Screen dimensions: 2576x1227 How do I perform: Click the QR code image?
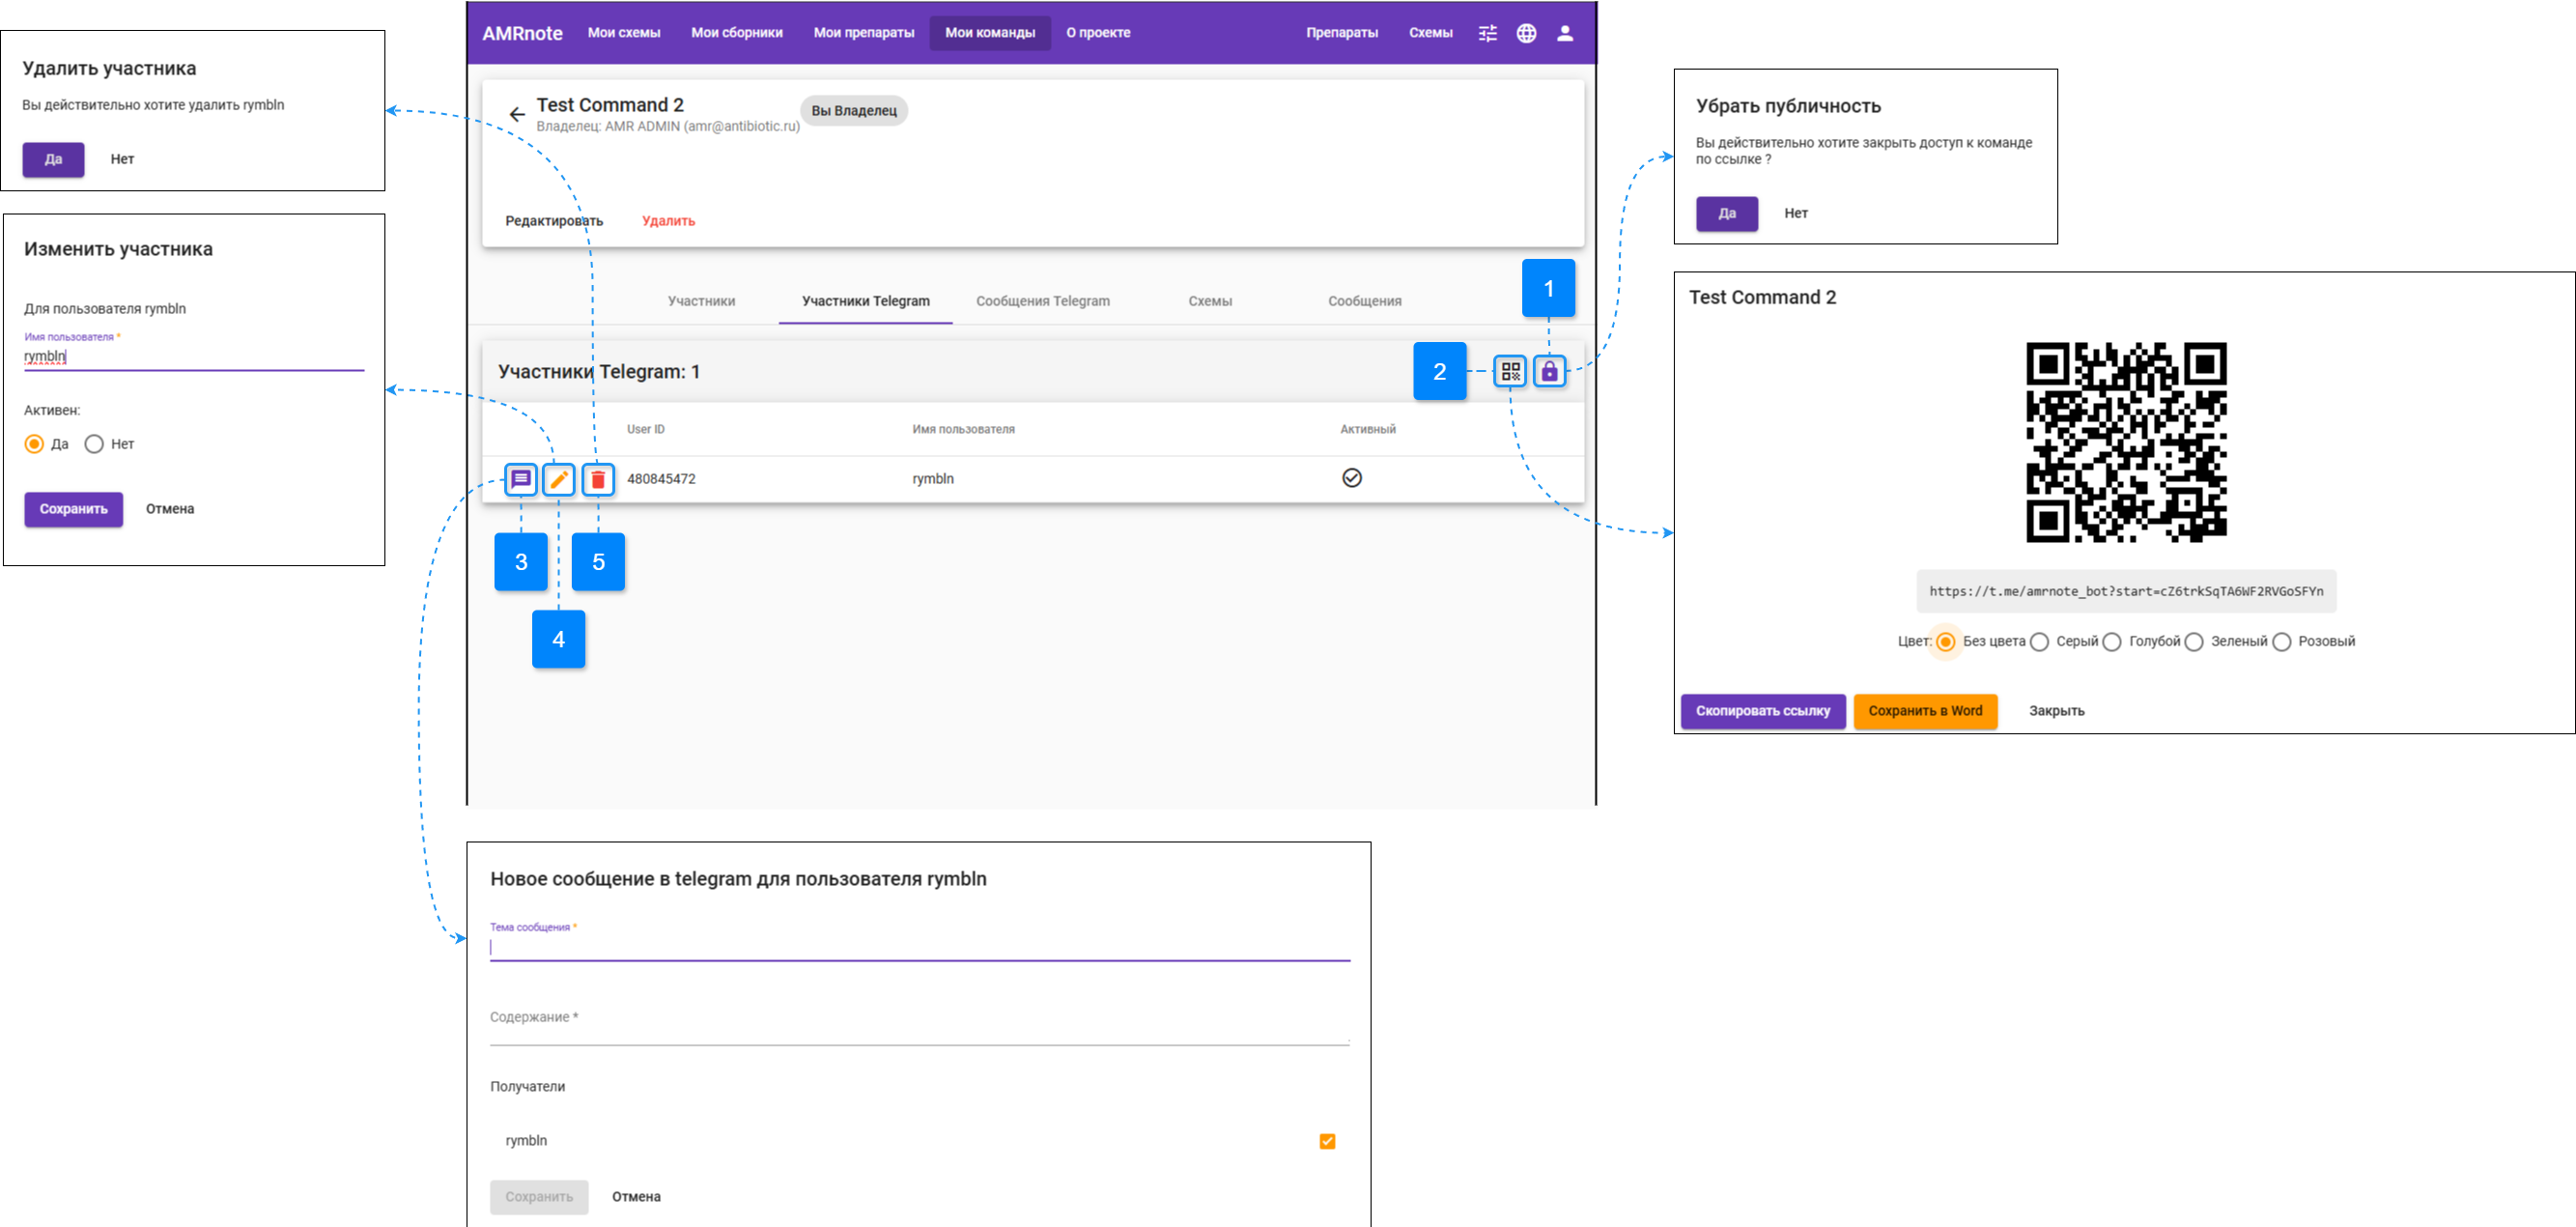pos(2125,442)
